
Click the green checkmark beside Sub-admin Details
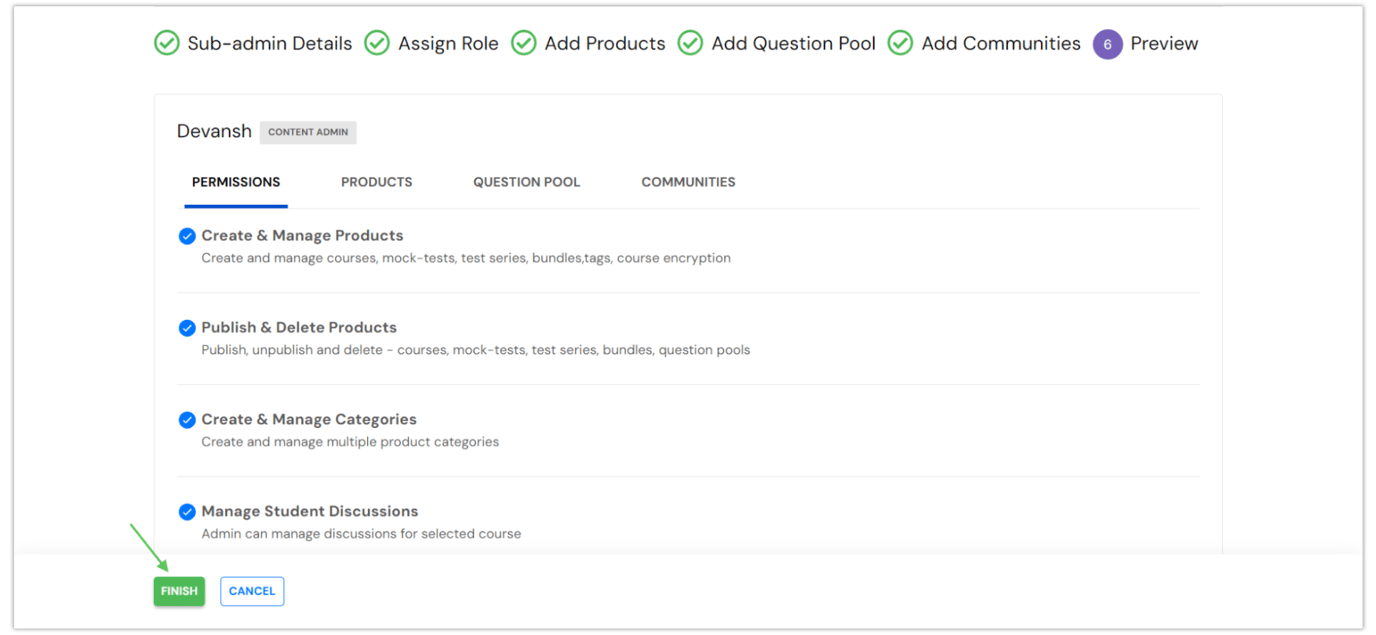[166, 43]
